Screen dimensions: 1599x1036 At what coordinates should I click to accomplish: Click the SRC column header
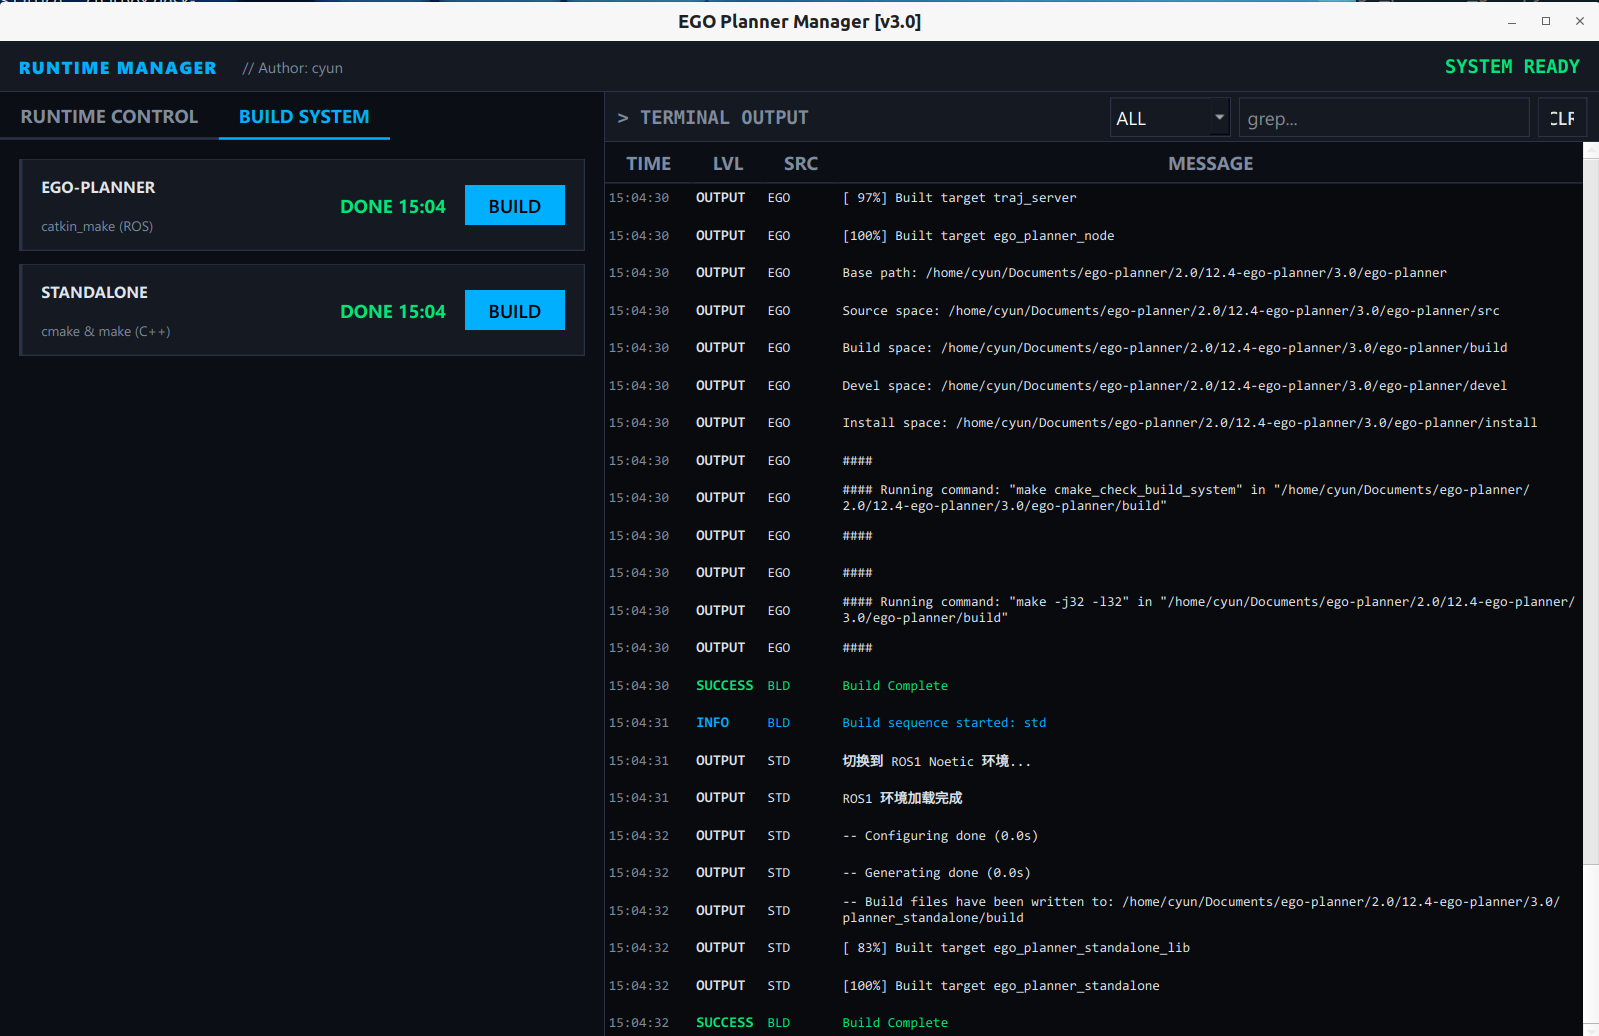[x=801, y=164]
